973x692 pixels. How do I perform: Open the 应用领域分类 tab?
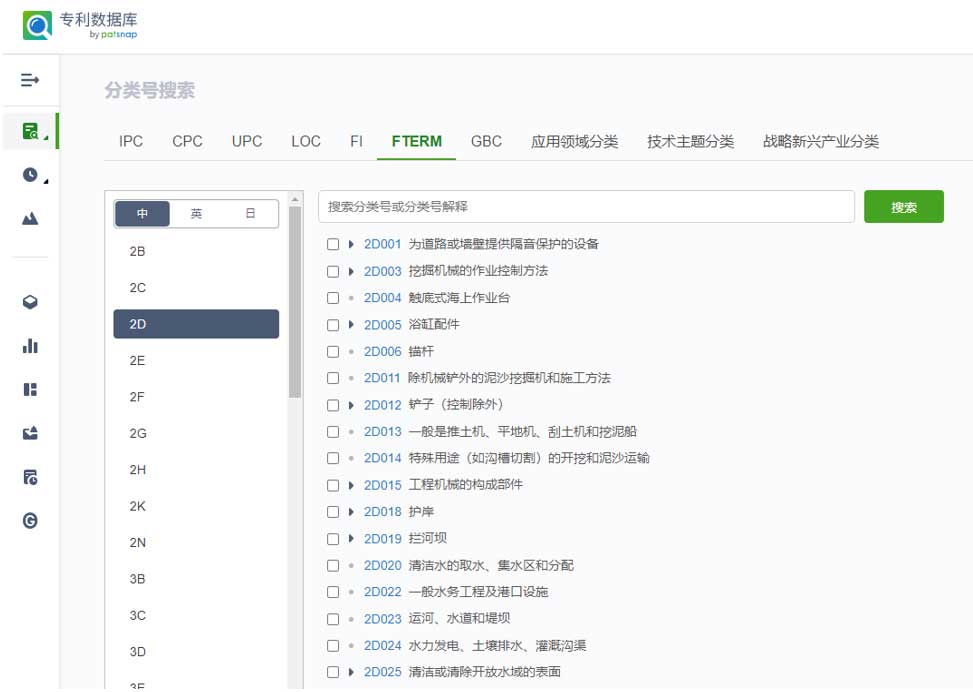click(574, 141)
